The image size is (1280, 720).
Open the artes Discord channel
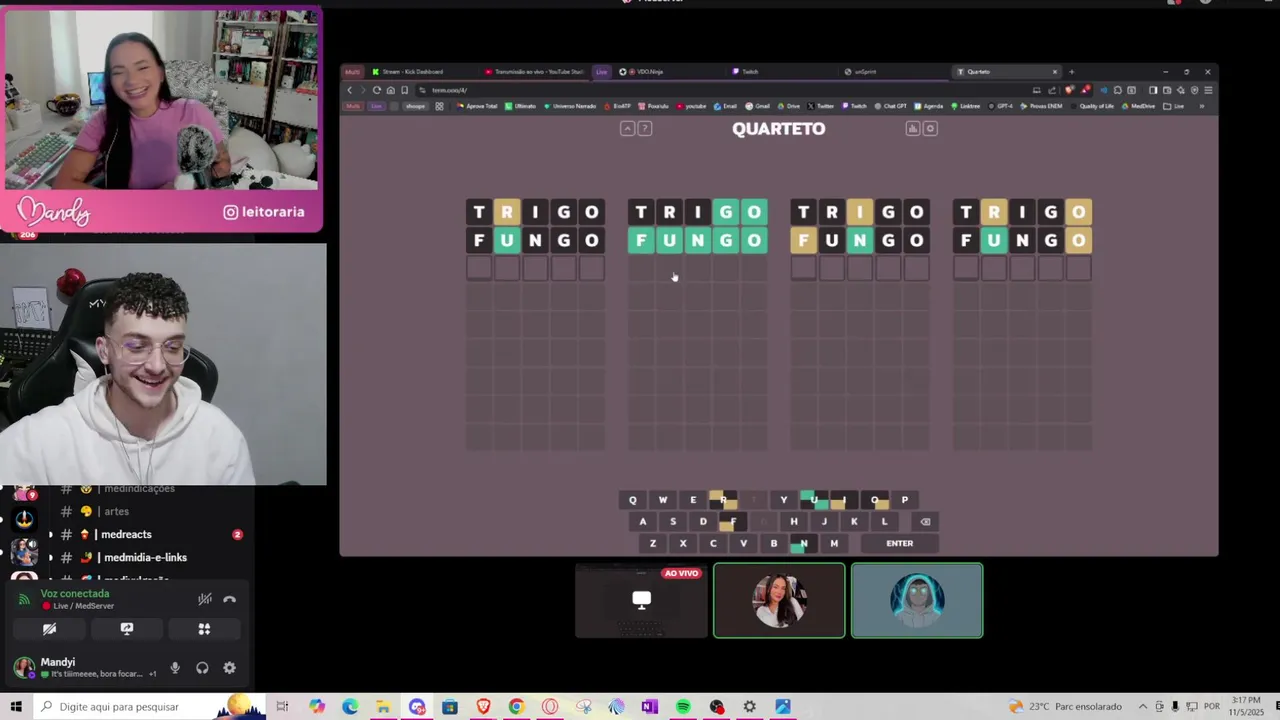coord(116,511)
